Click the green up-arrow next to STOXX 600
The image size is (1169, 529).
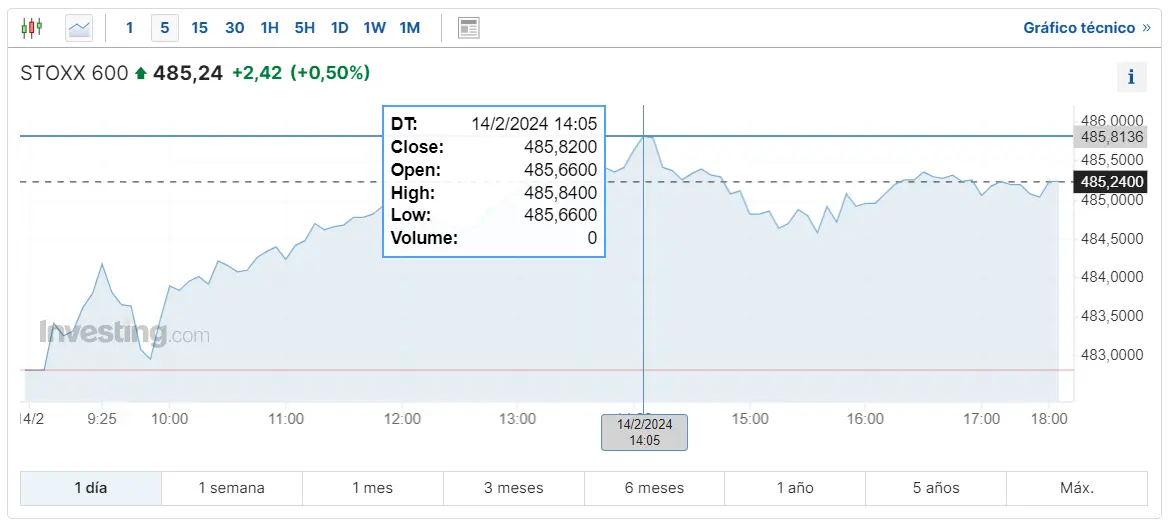click(x=141, y=73)
